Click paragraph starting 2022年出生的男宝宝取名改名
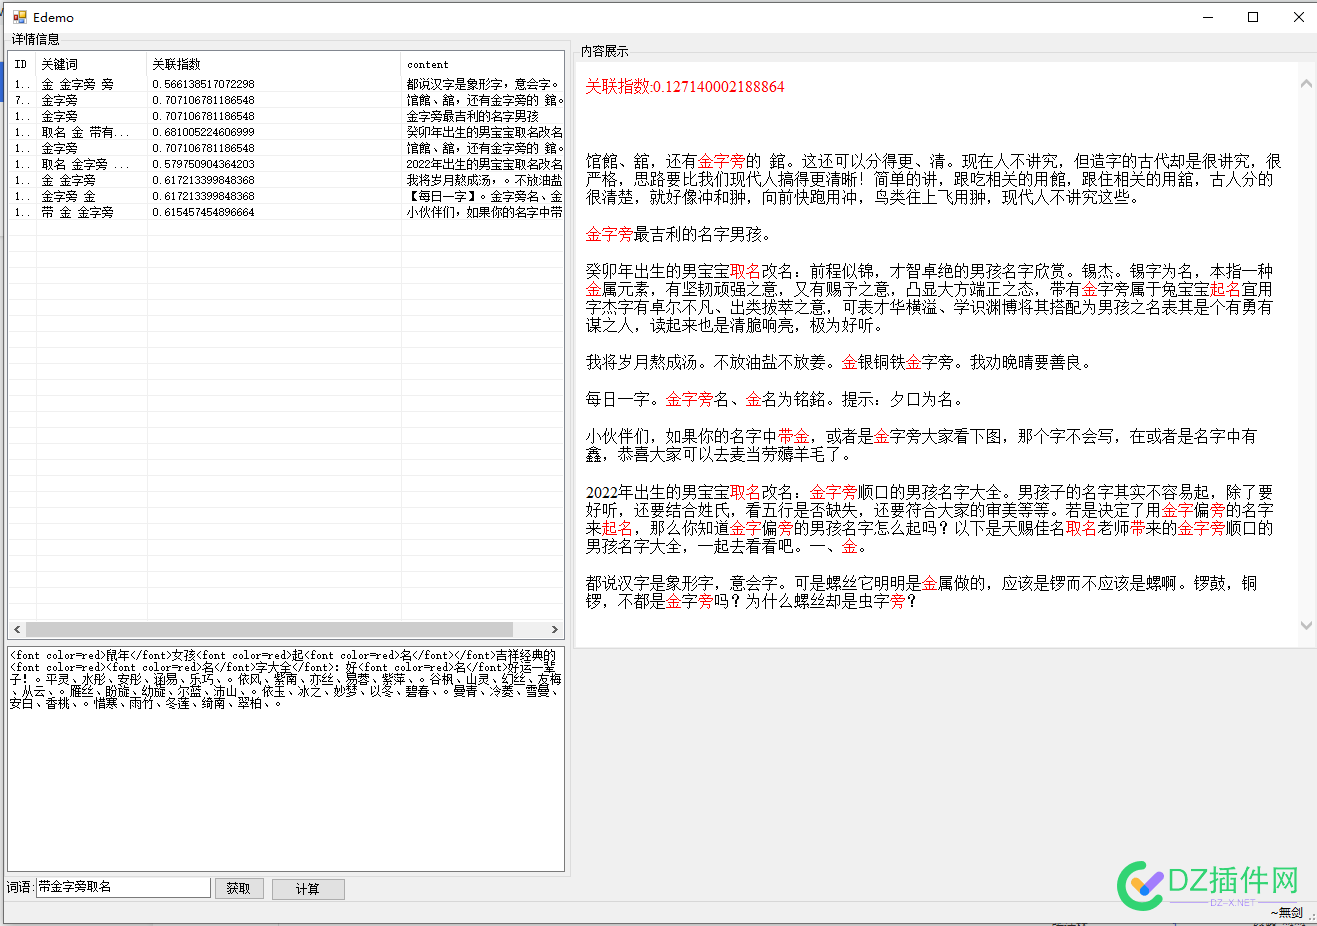1317x926 pixels. click(929, 519)
